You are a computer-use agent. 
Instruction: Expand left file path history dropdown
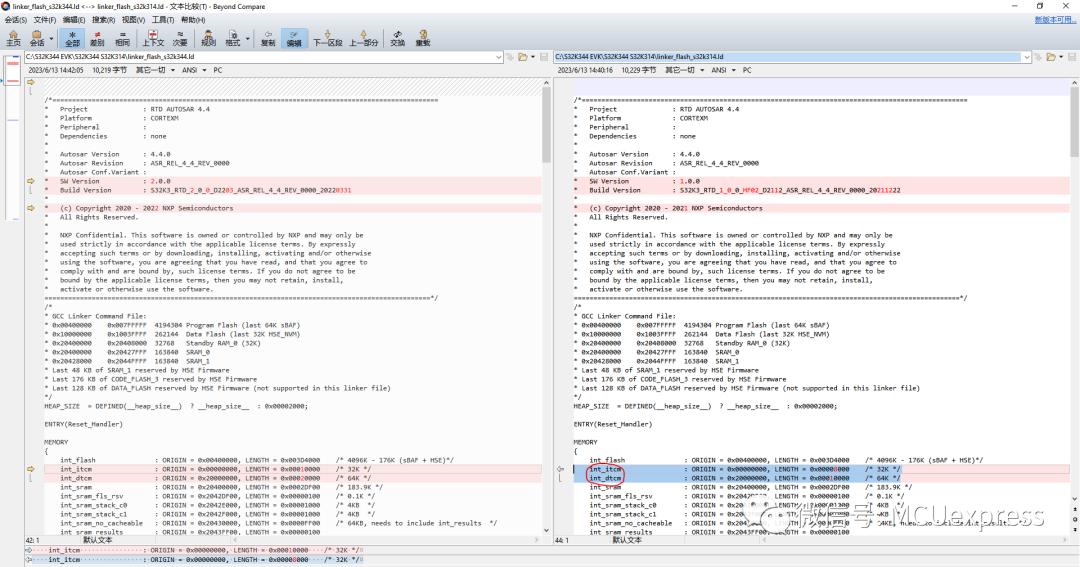tap(499, 56)
